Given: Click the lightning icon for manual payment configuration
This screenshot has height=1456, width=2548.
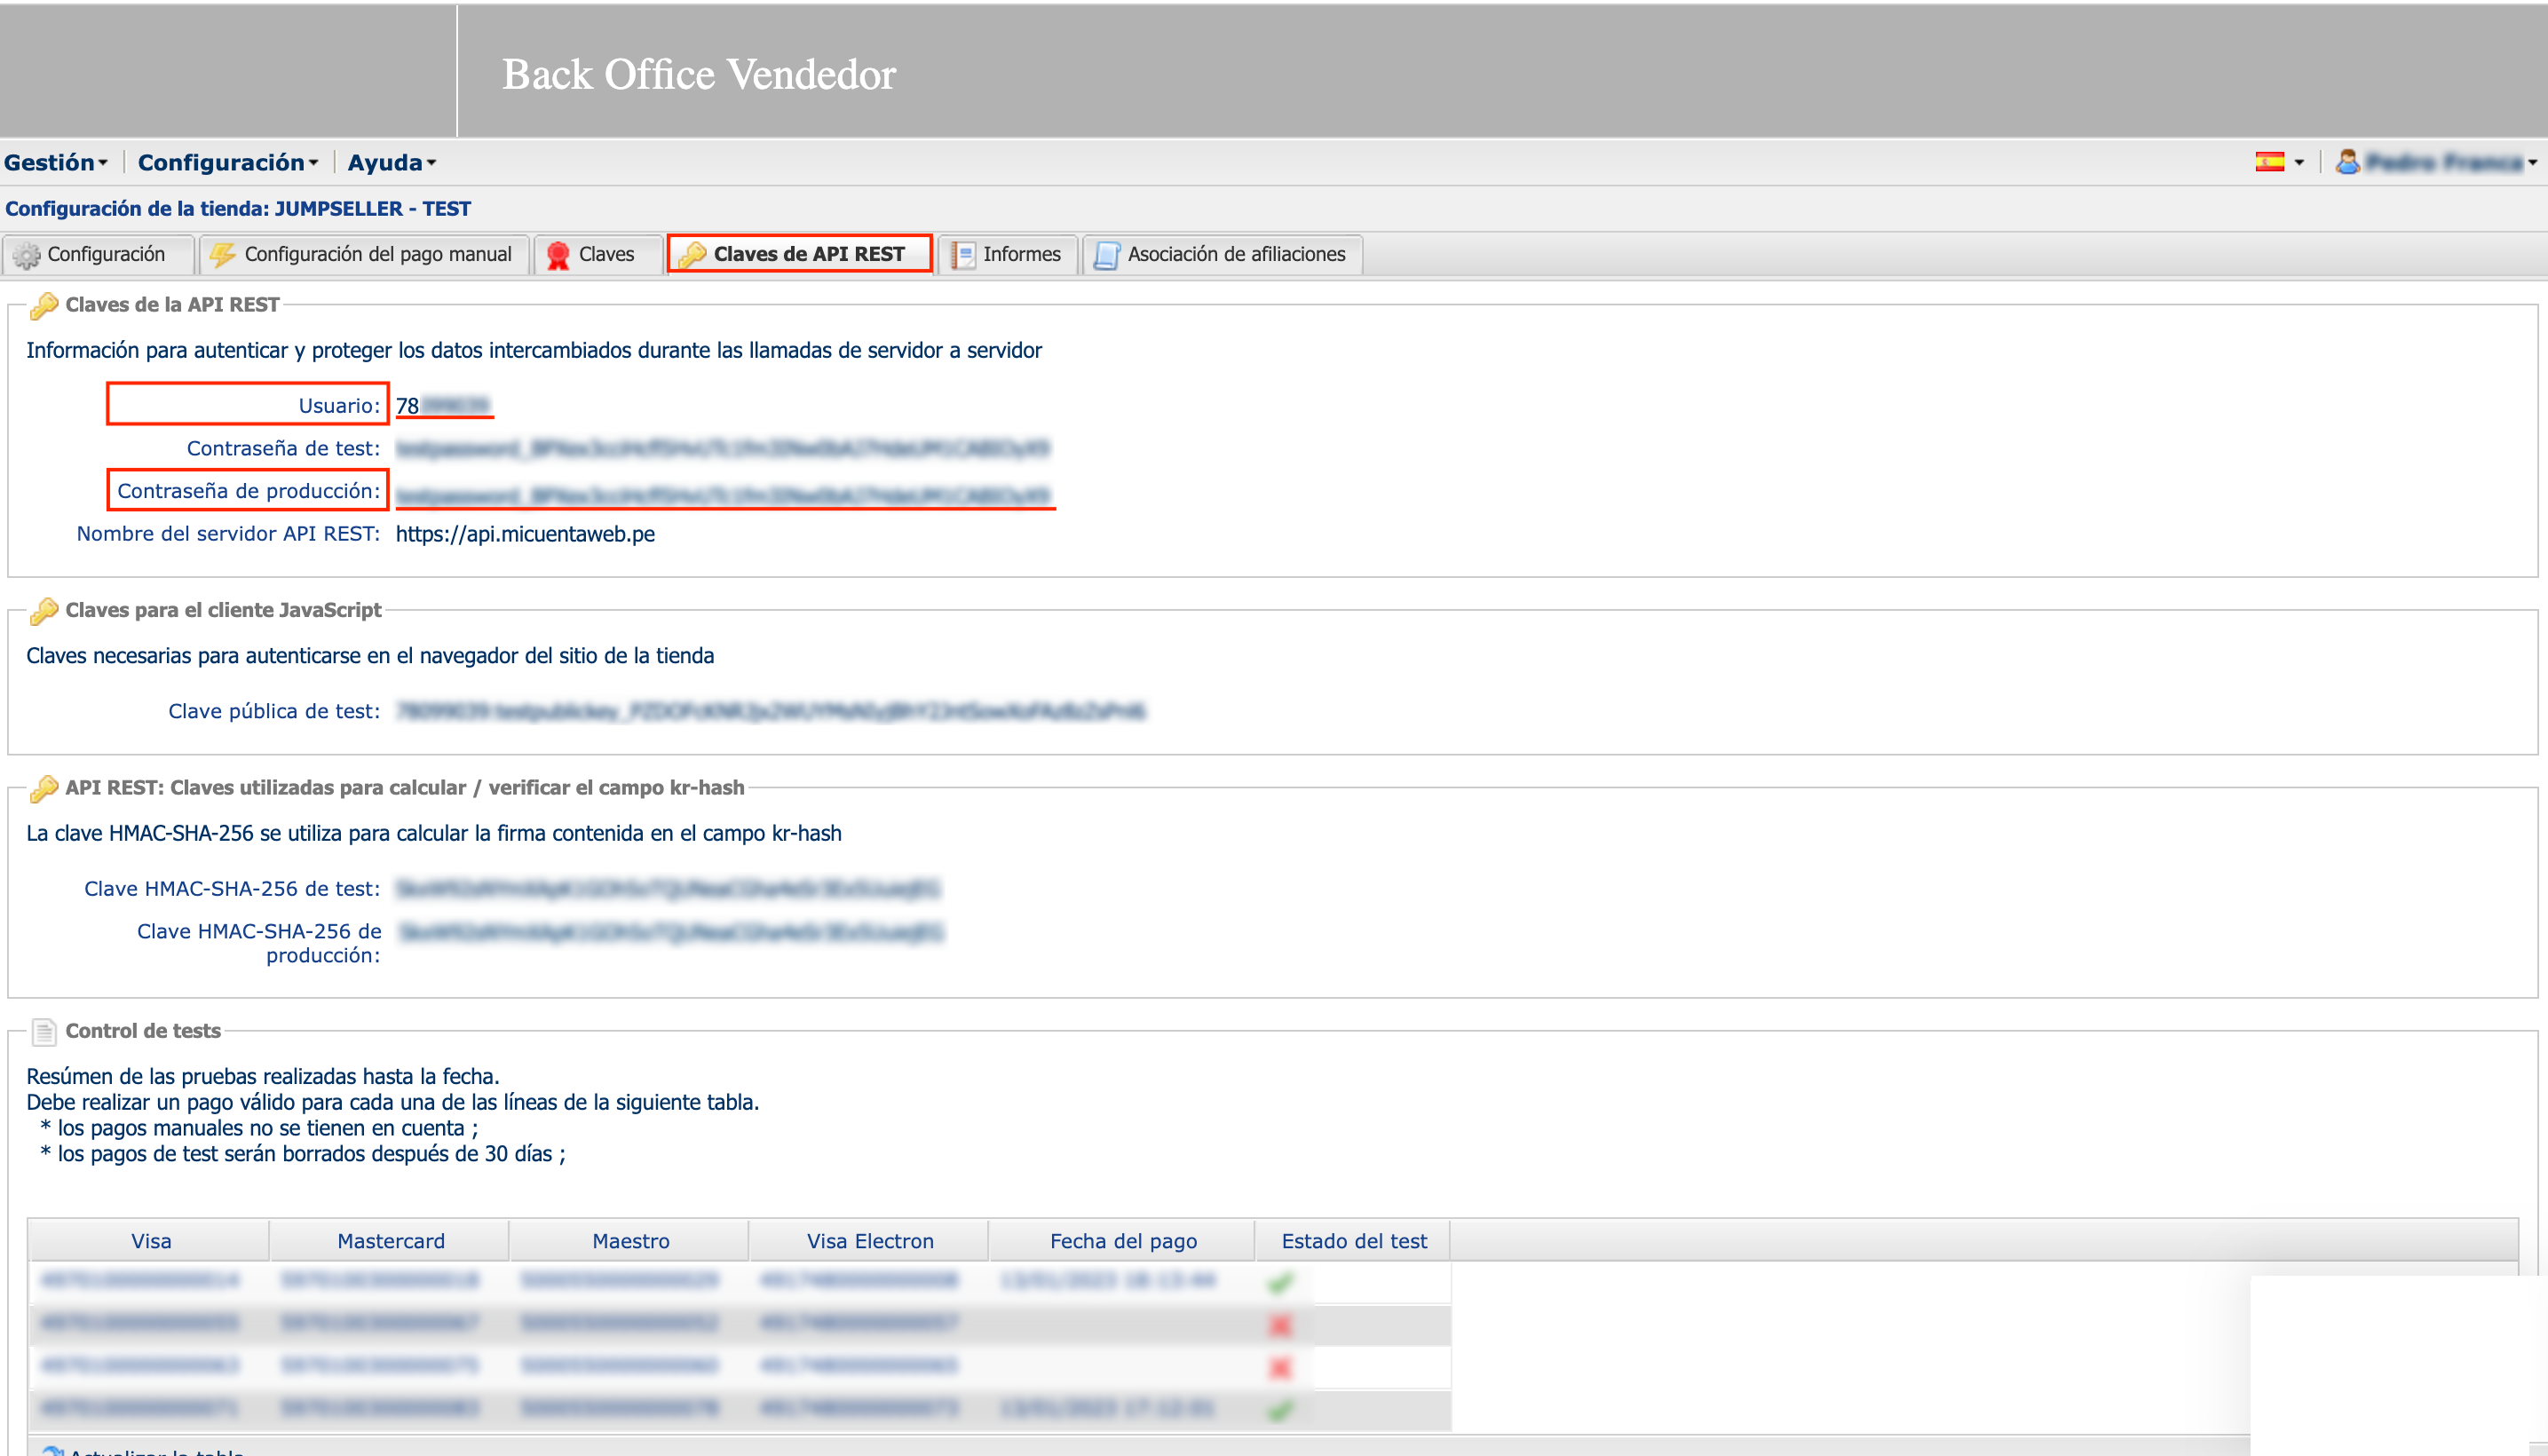Looking at the screenshot, I should [222, 255].
